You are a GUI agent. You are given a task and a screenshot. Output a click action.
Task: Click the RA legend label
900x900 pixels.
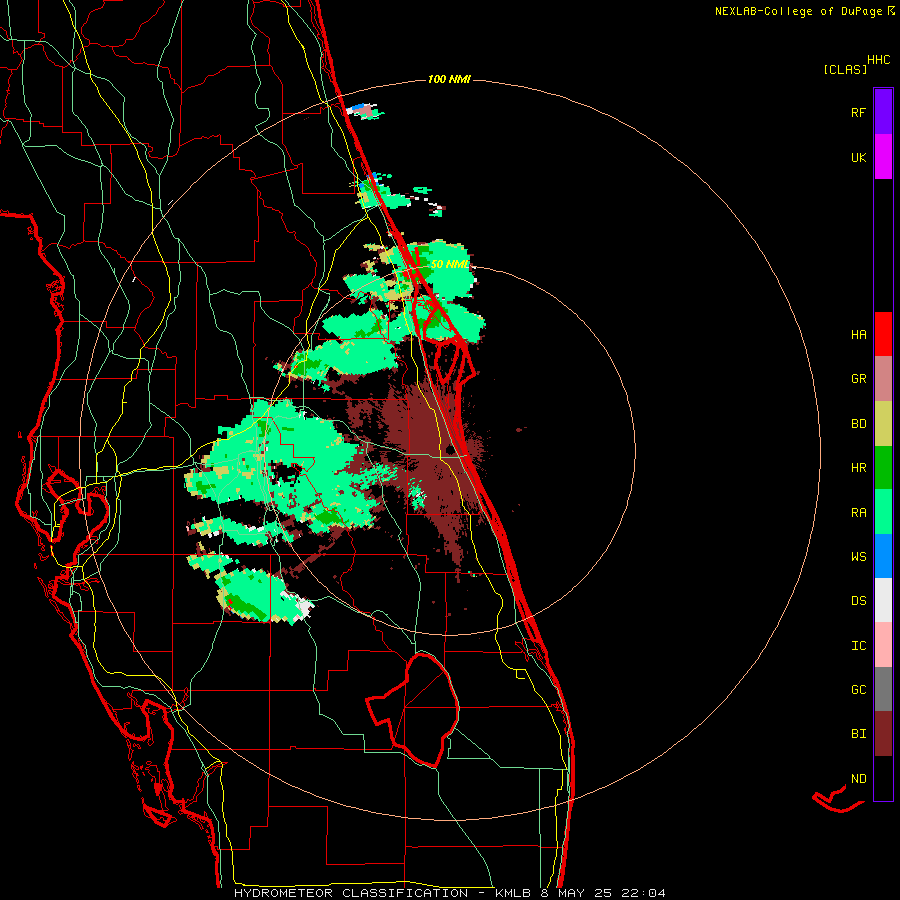point(858,513)
